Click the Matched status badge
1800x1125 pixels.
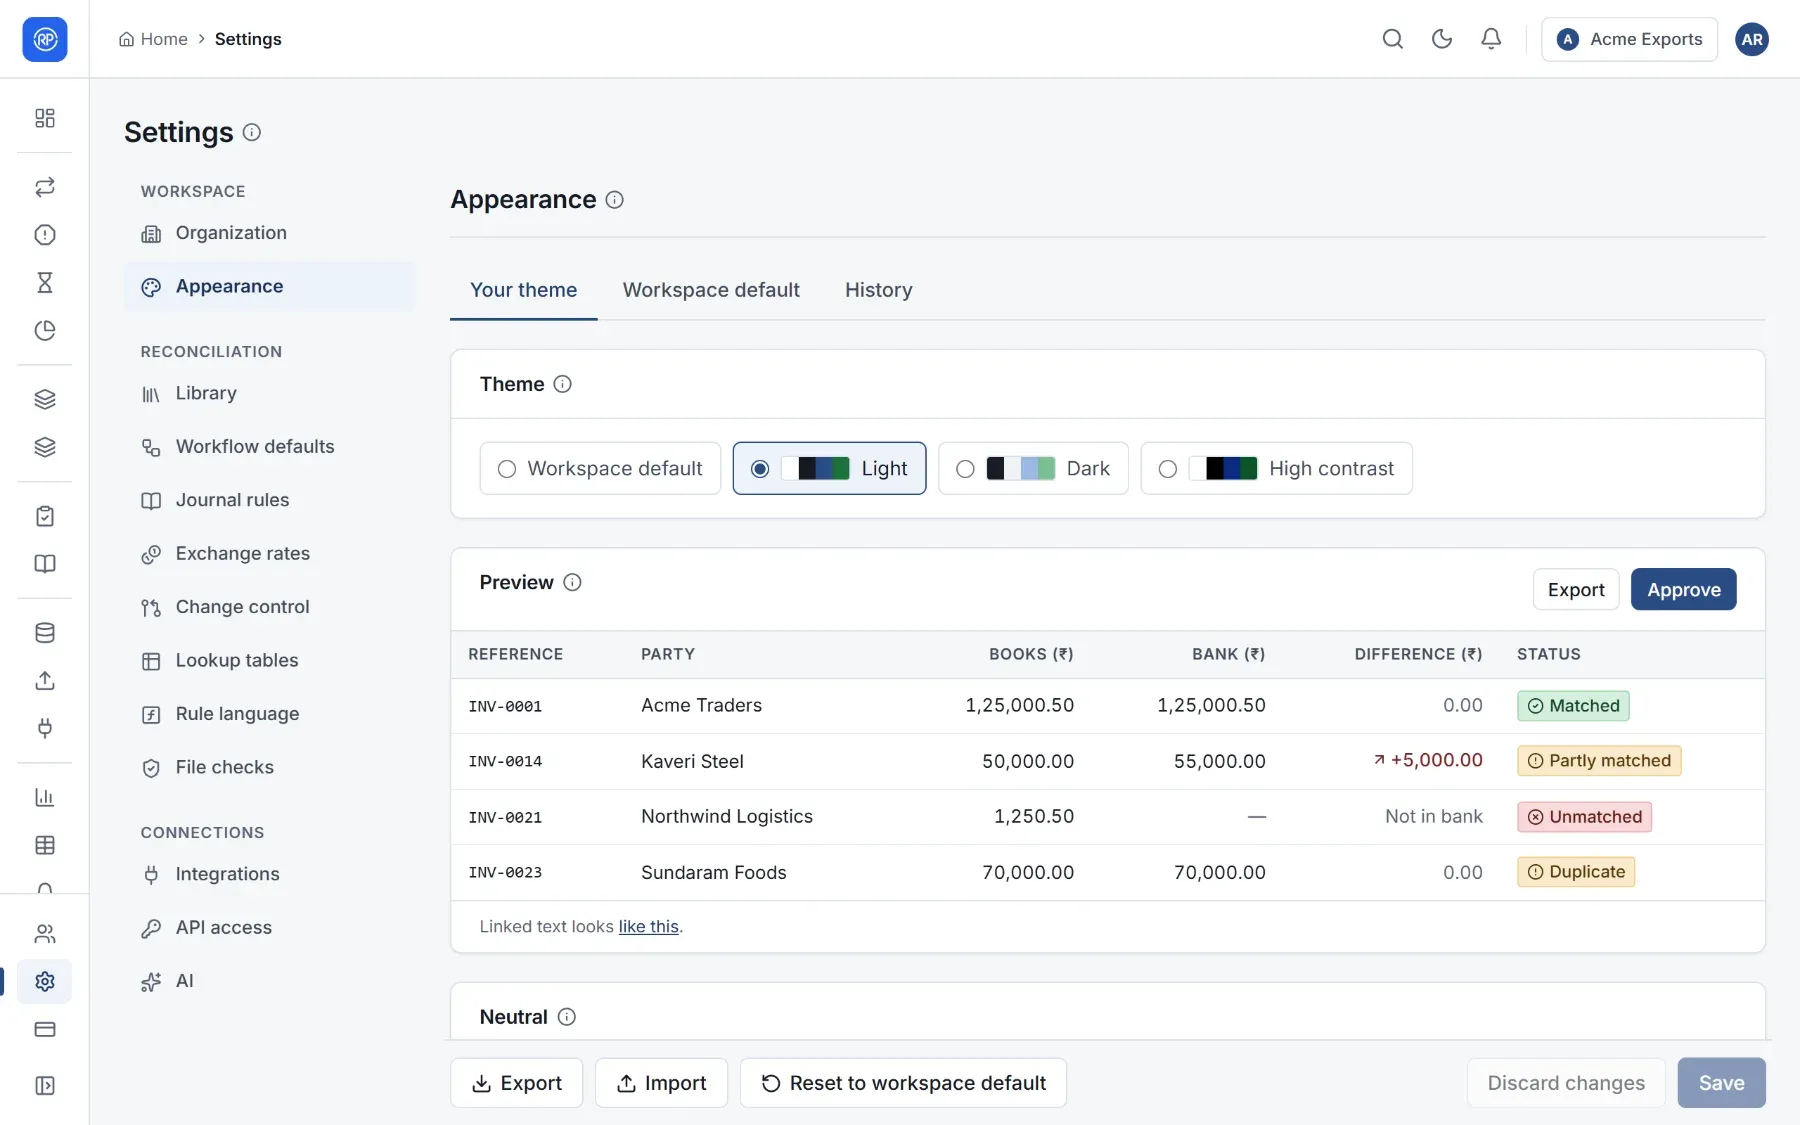1573,706
